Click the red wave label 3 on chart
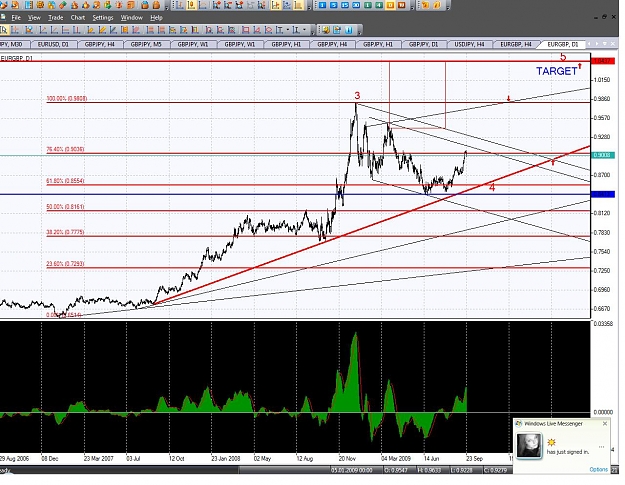 tap(357, 96)
